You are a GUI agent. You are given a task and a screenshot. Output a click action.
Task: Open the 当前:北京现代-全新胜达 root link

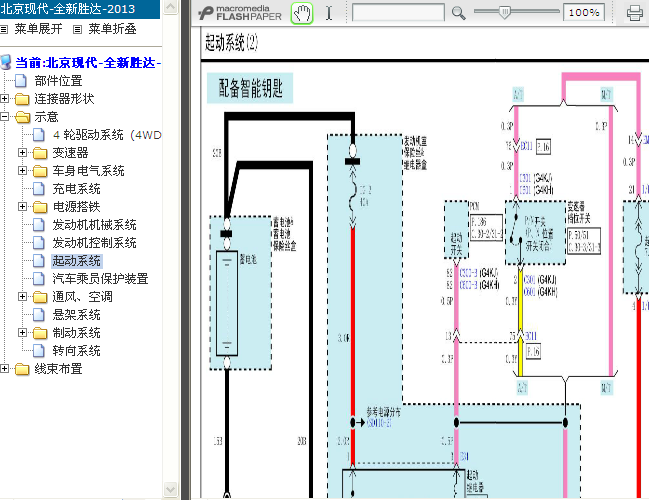[x=88, y=62]
